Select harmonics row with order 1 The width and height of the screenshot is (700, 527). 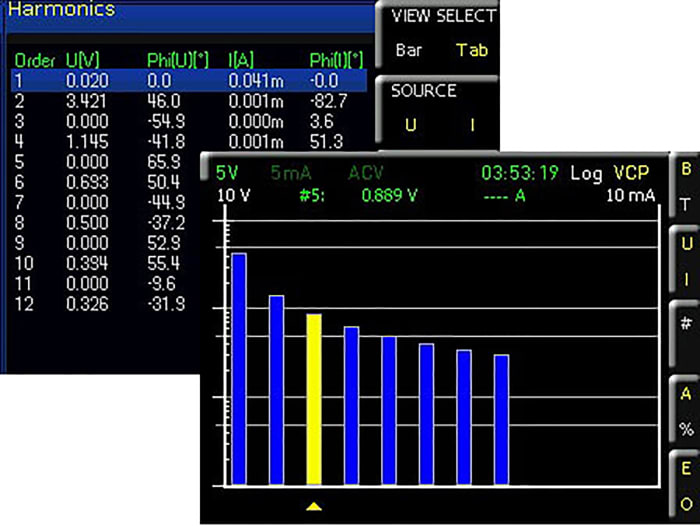(x=189, y=81)
